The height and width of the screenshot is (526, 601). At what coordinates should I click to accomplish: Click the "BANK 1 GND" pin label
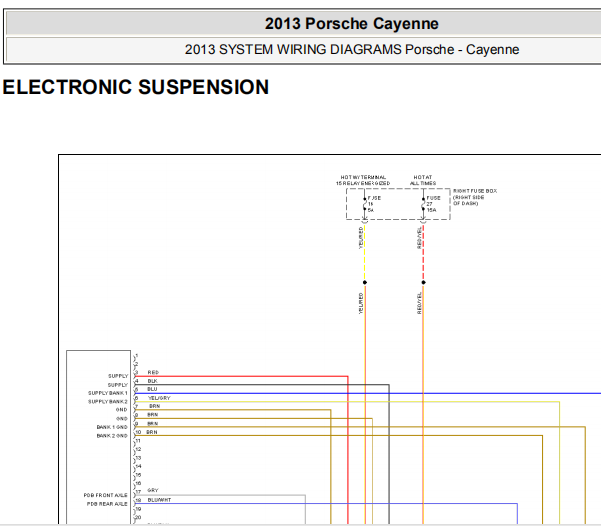point(112,427)
